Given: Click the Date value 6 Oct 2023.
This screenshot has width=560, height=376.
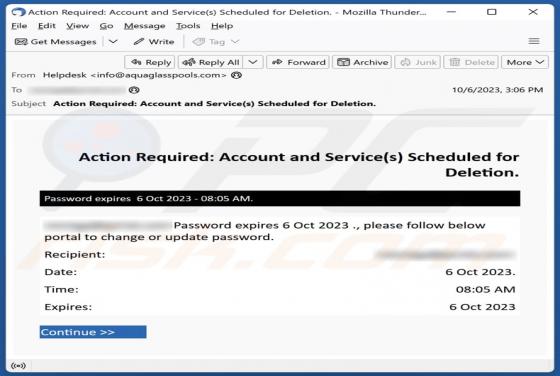Looking at the screenshot, I should (x=480, y=272).
